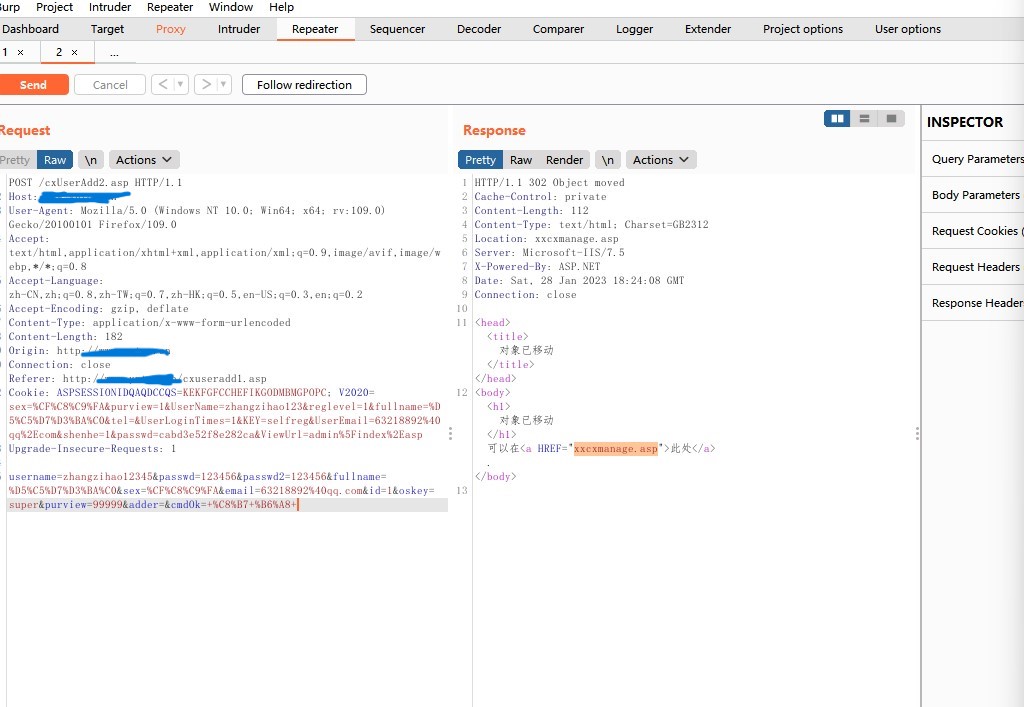Select combined single-panel layout icon

[x=891, y=118]
